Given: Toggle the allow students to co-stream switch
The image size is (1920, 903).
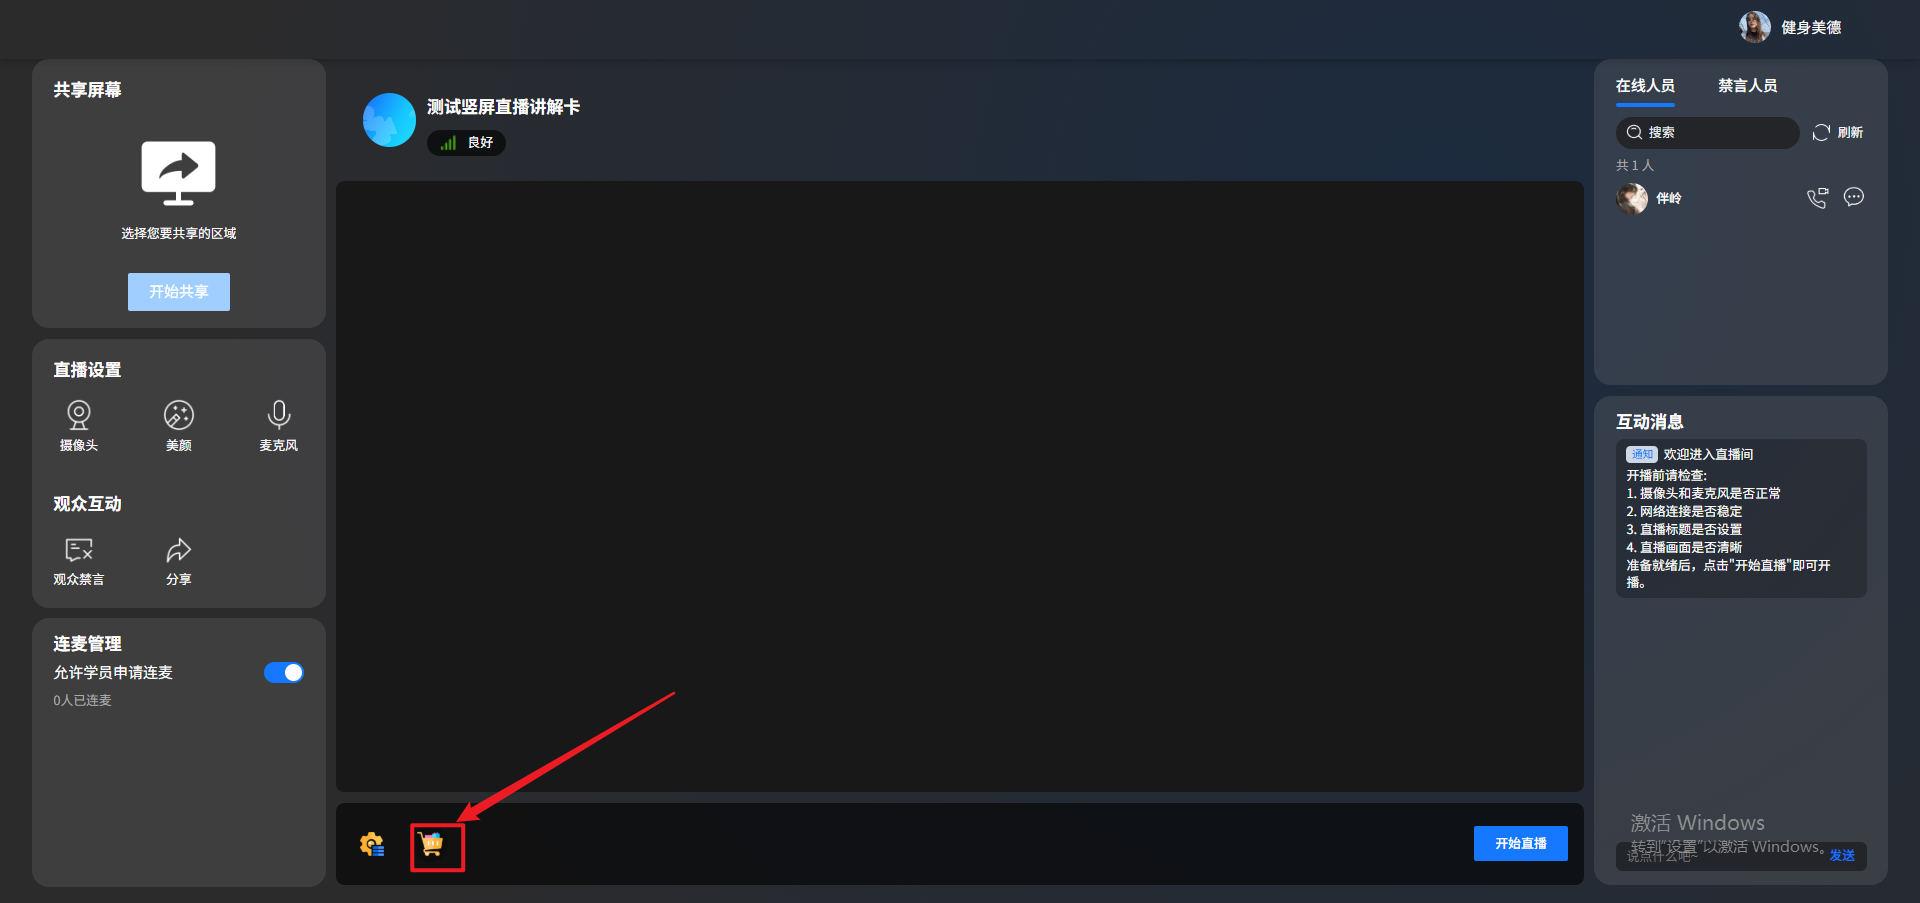Looking at the screenshot, I should (284, 673).
